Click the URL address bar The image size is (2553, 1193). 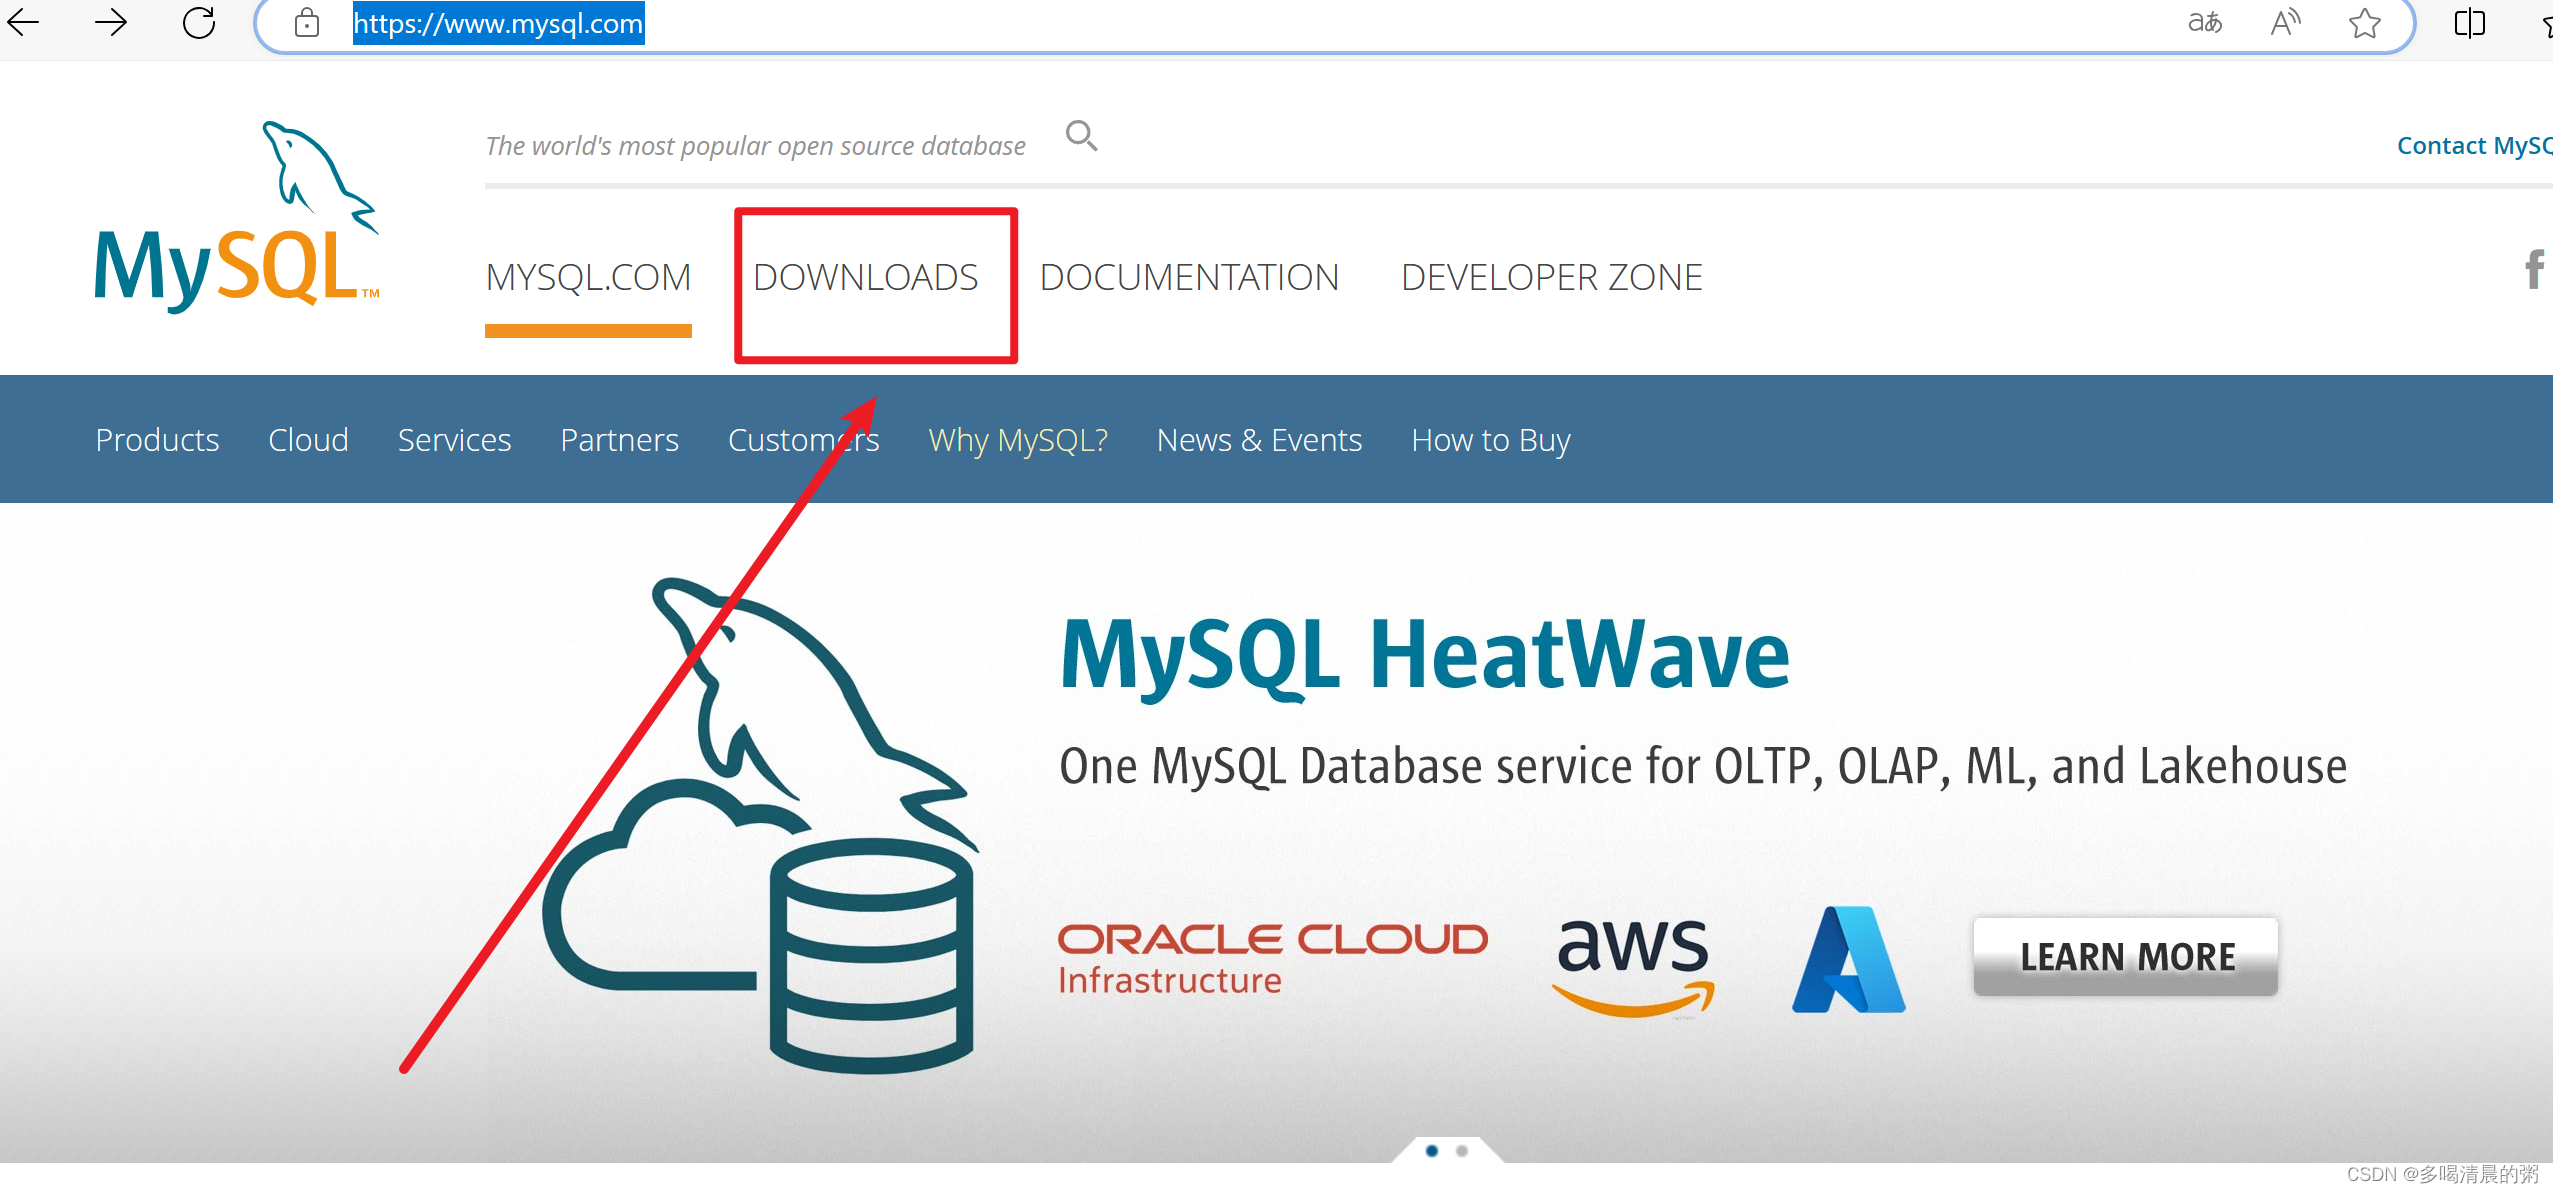[x=1200, y=24]
